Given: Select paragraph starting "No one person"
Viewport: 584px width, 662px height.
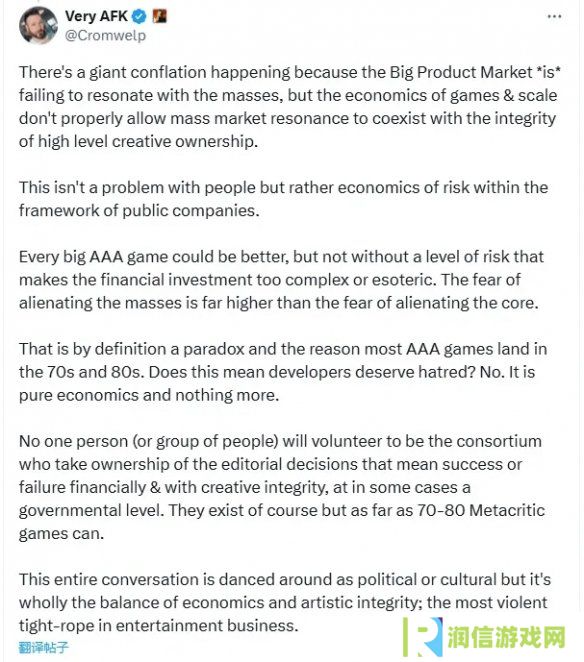Looking at the screenshot, I should [282, 487].
